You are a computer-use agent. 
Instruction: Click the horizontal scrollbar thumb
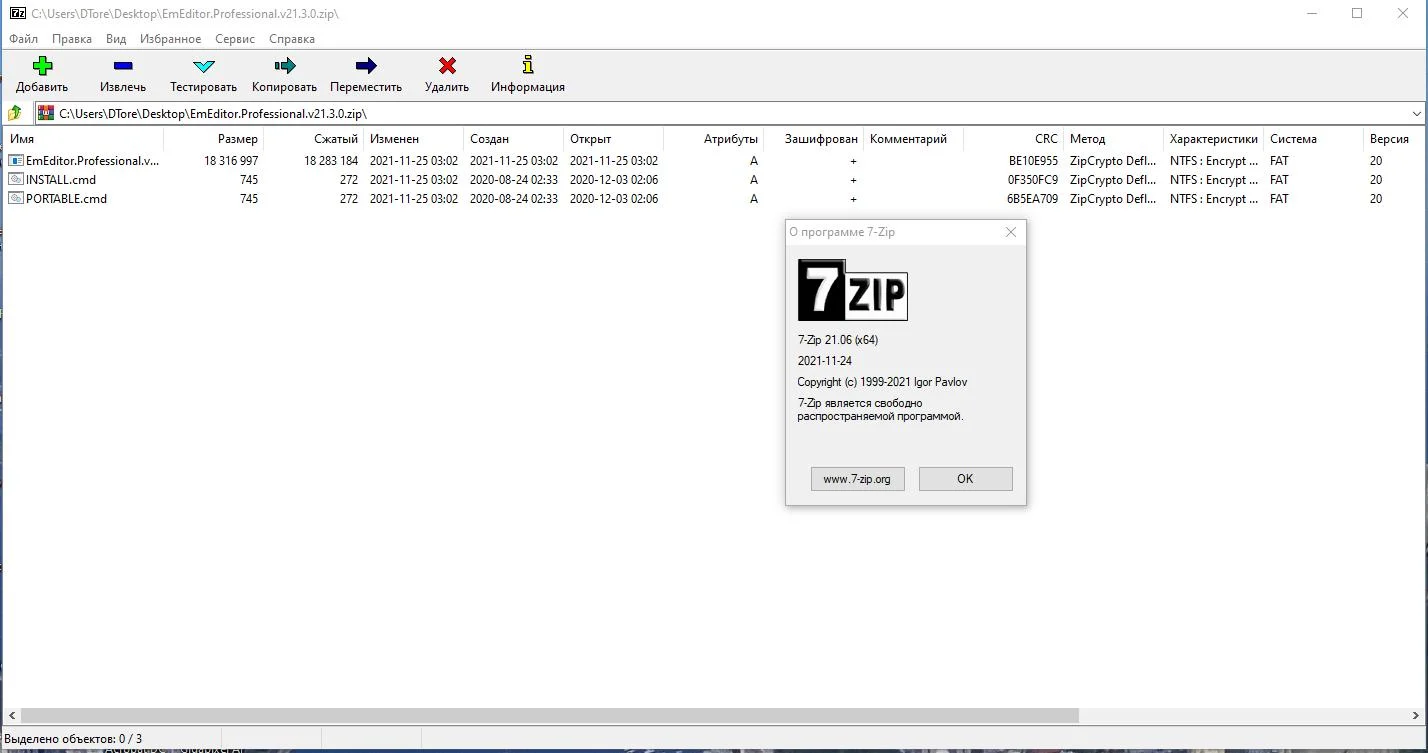[549, 715]
